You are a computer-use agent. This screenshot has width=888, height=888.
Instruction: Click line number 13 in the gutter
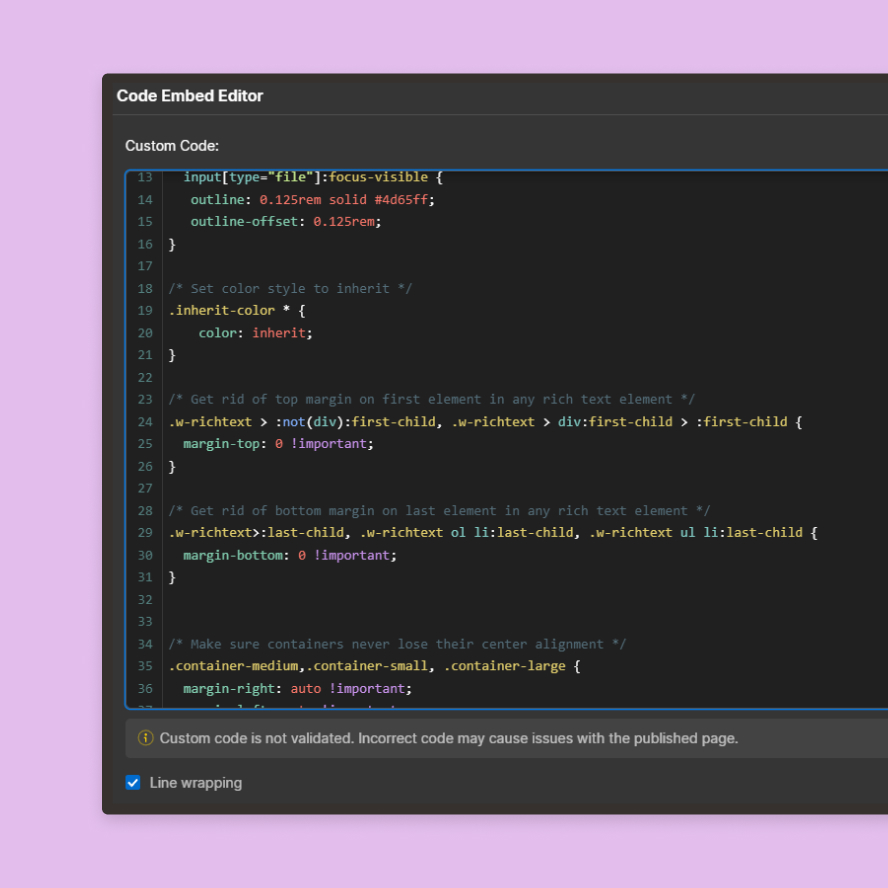tap(145, 177)
